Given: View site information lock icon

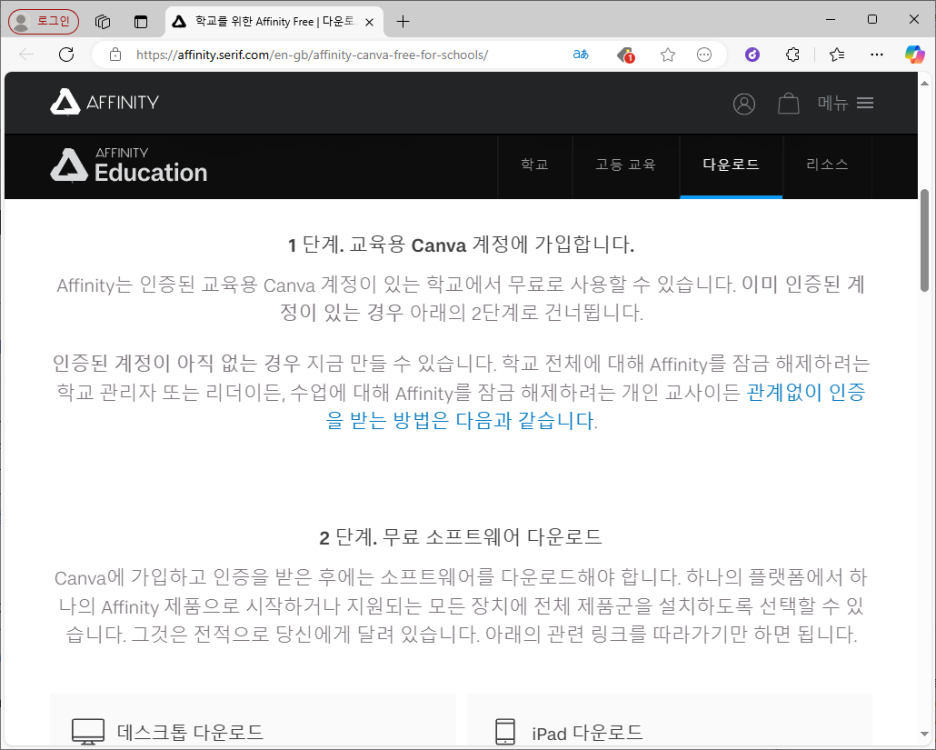Looking at the screenshot, I should coord(115,55).
